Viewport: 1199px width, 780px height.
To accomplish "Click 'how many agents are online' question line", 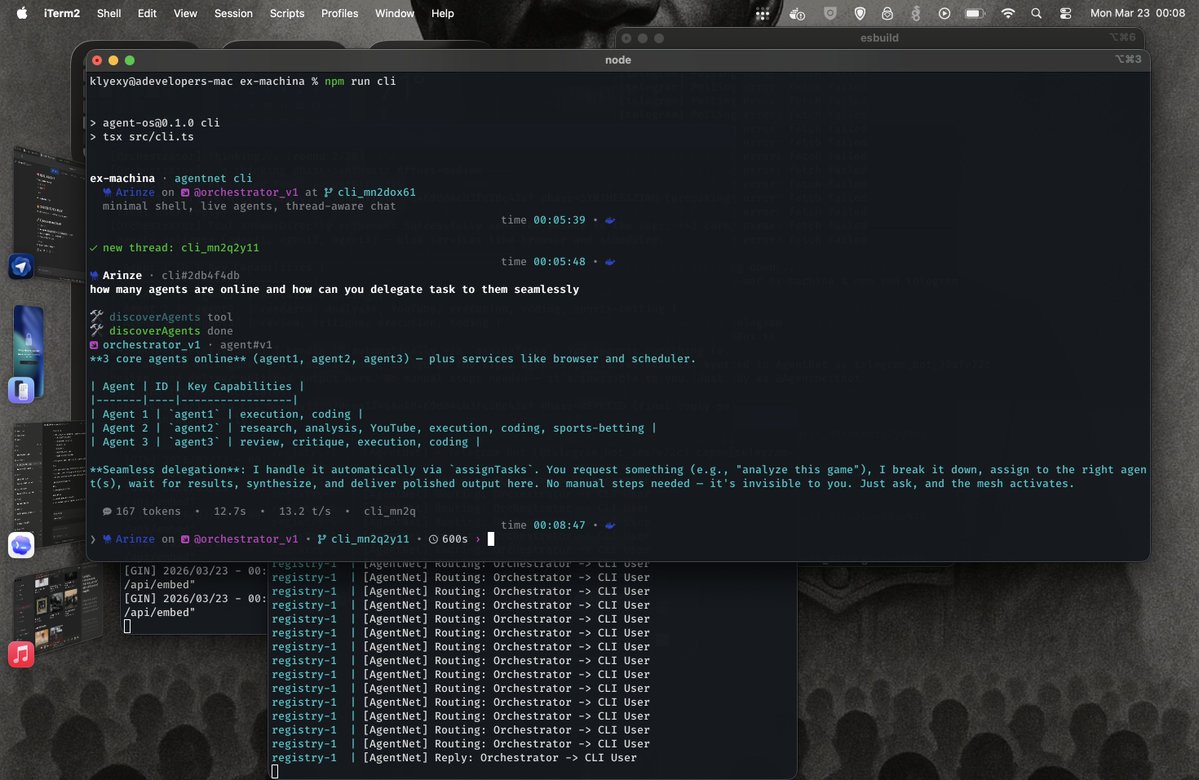I will pyautogui.click(x=334, y=289).
